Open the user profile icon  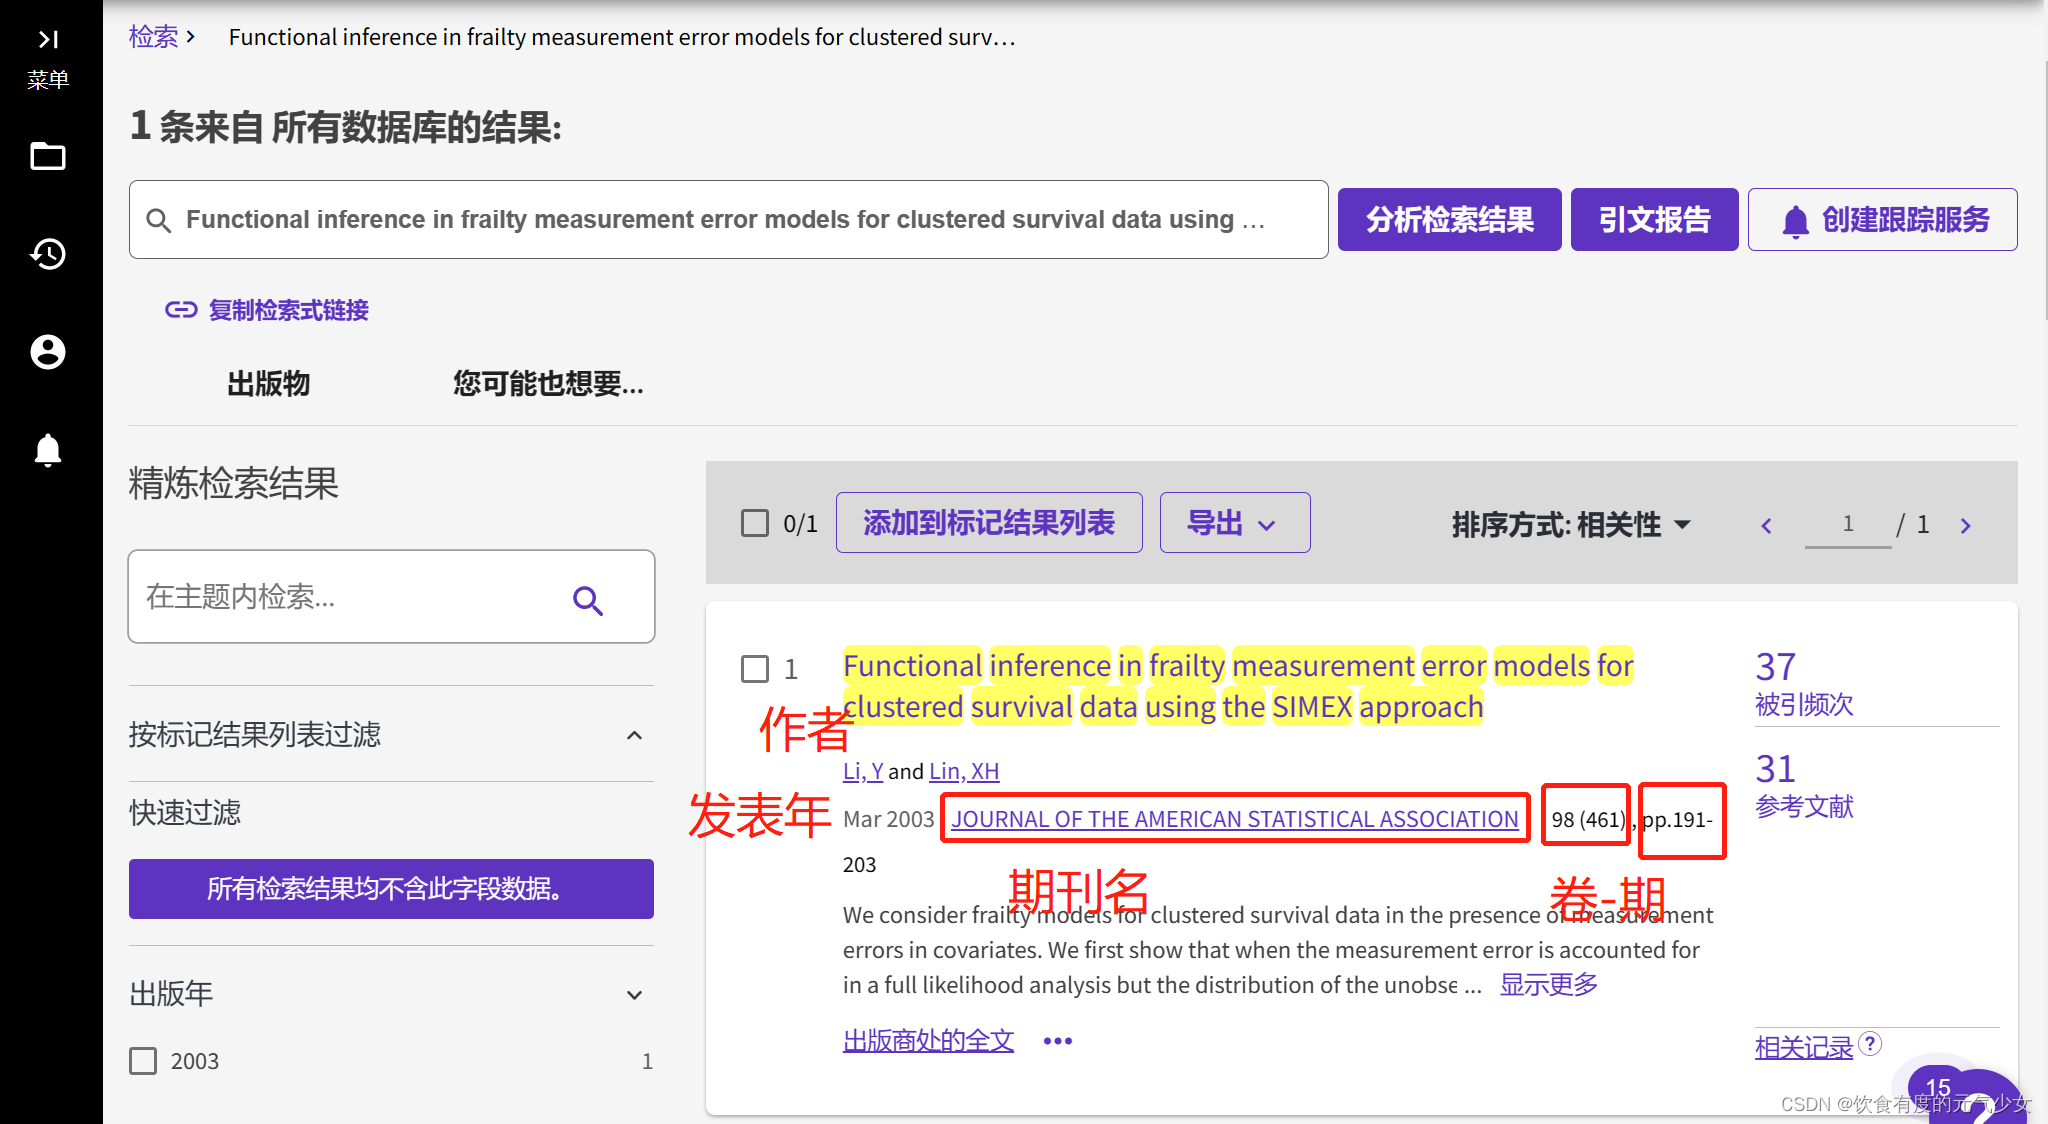click(x=48, y=352)
